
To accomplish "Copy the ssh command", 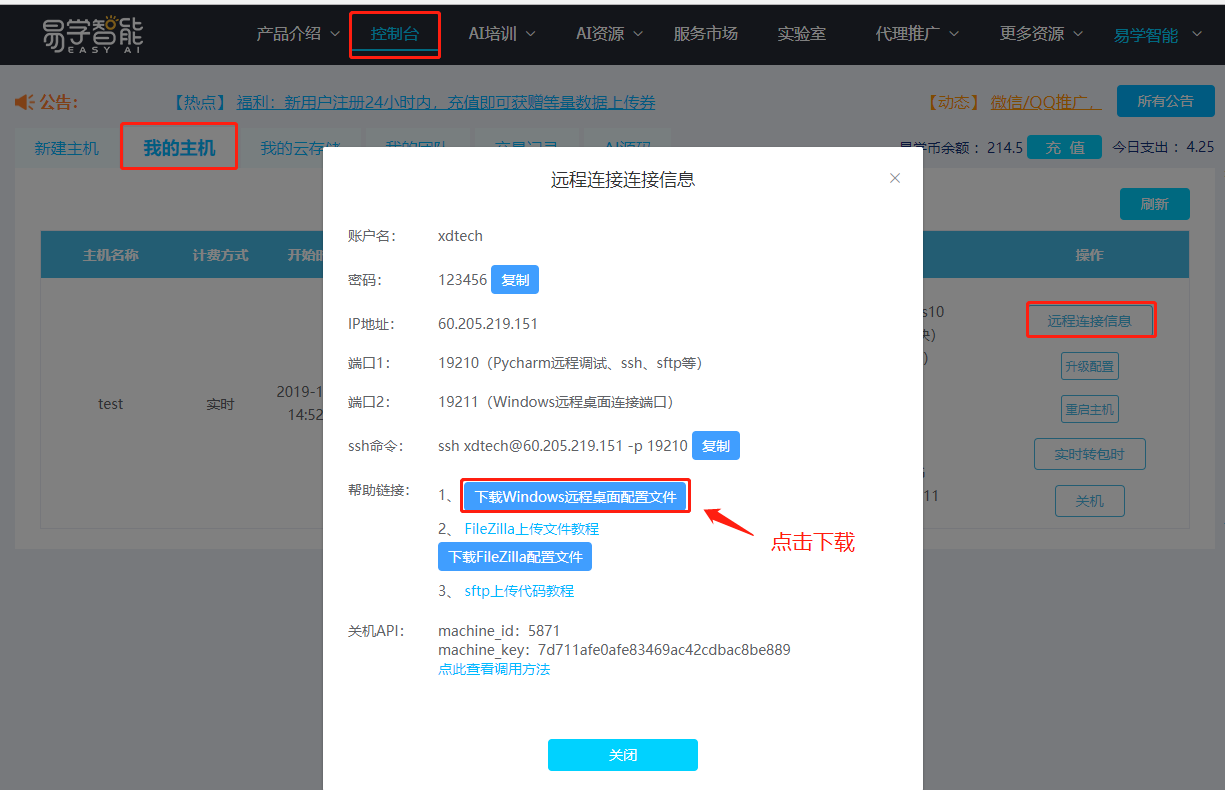I will click(715, 445).
